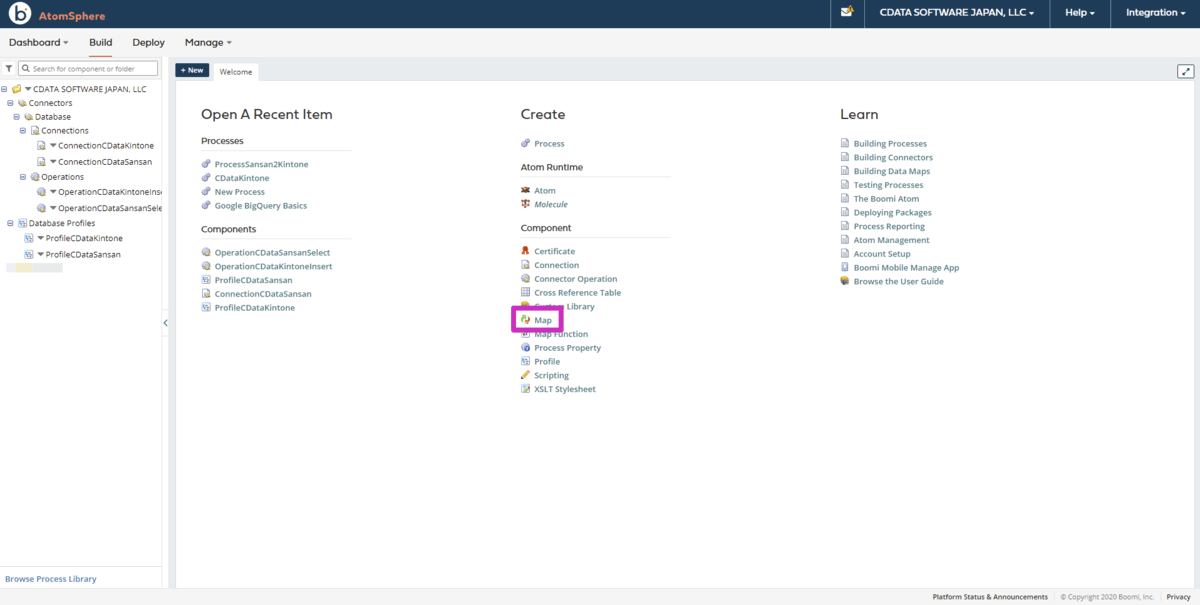Click the ProcessSansan2Kintone recent process icon
The width and height of the screenshot is (1200, 605).
[x=206, y=164]
